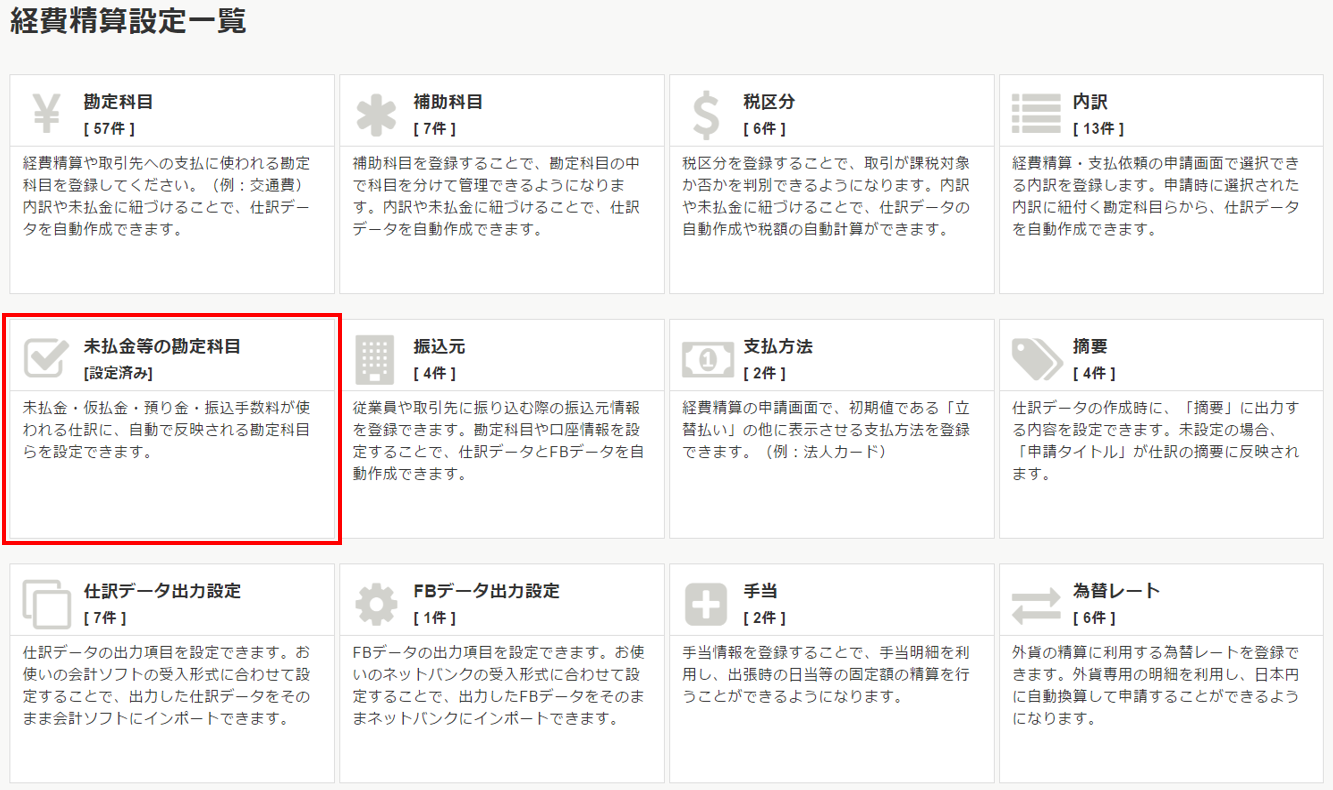Click the plus icon for 手当
The image size is (1333, 790).
point(706,603)
